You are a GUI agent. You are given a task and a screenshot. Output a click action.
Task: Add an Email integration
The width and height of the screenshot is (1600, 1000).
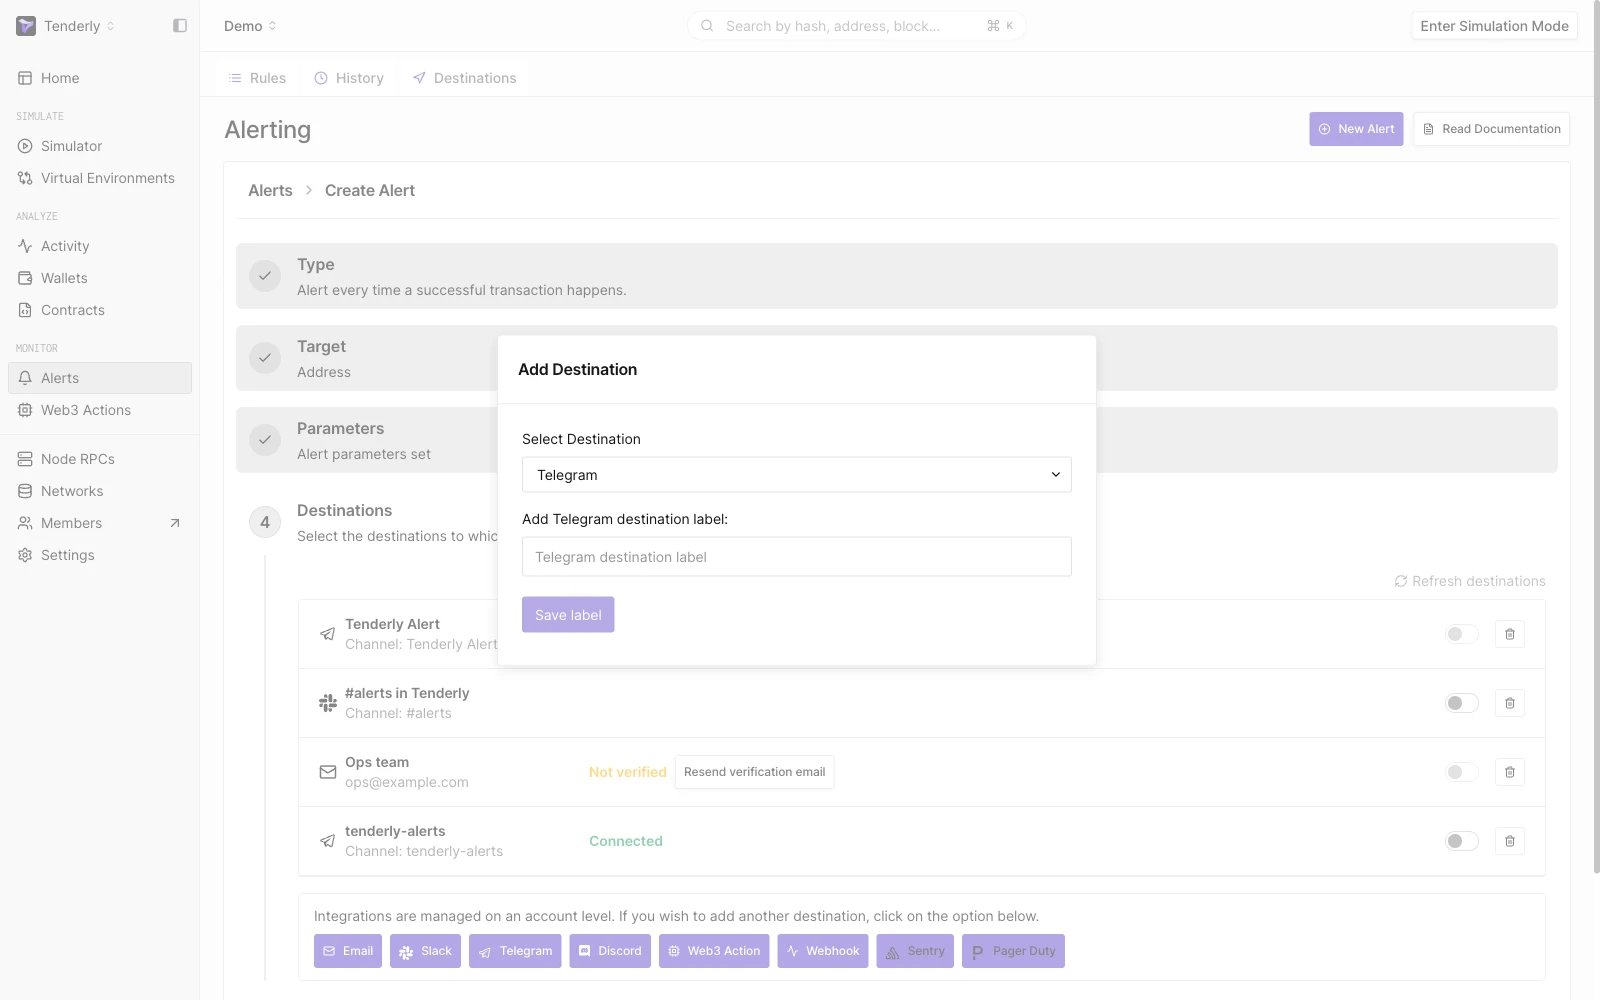[348, 951]
